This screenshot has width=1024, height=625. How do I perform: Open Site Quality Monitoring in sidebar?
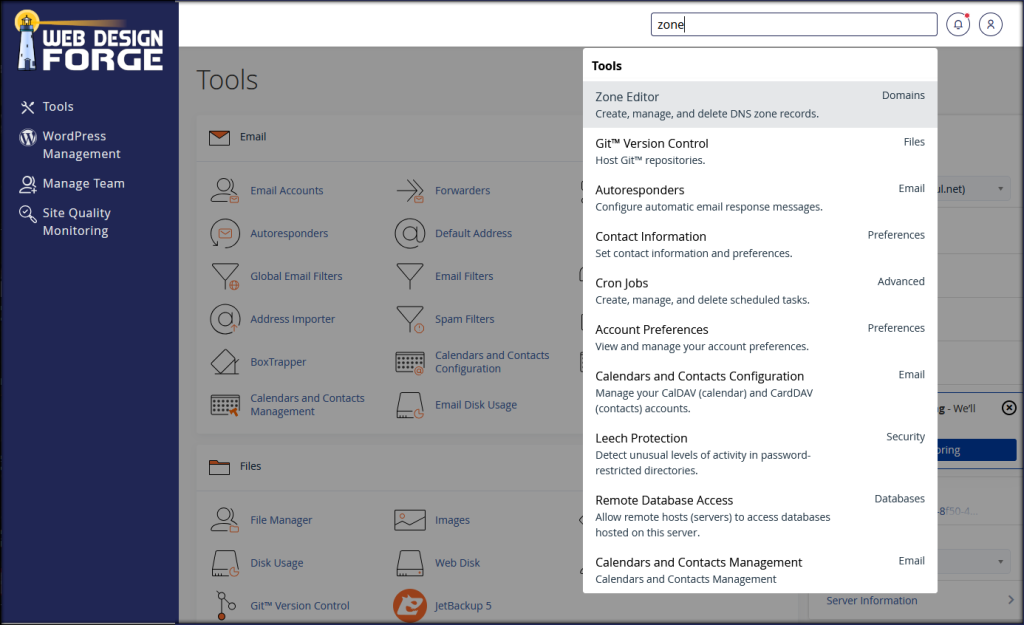point(76,222)
